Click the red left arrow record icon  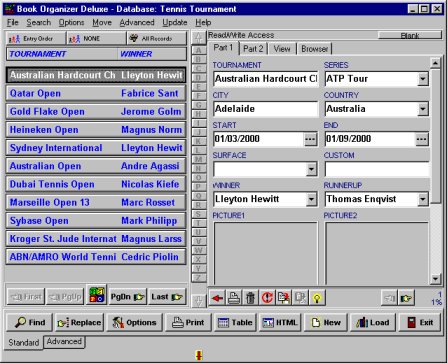tap(217, 298)
